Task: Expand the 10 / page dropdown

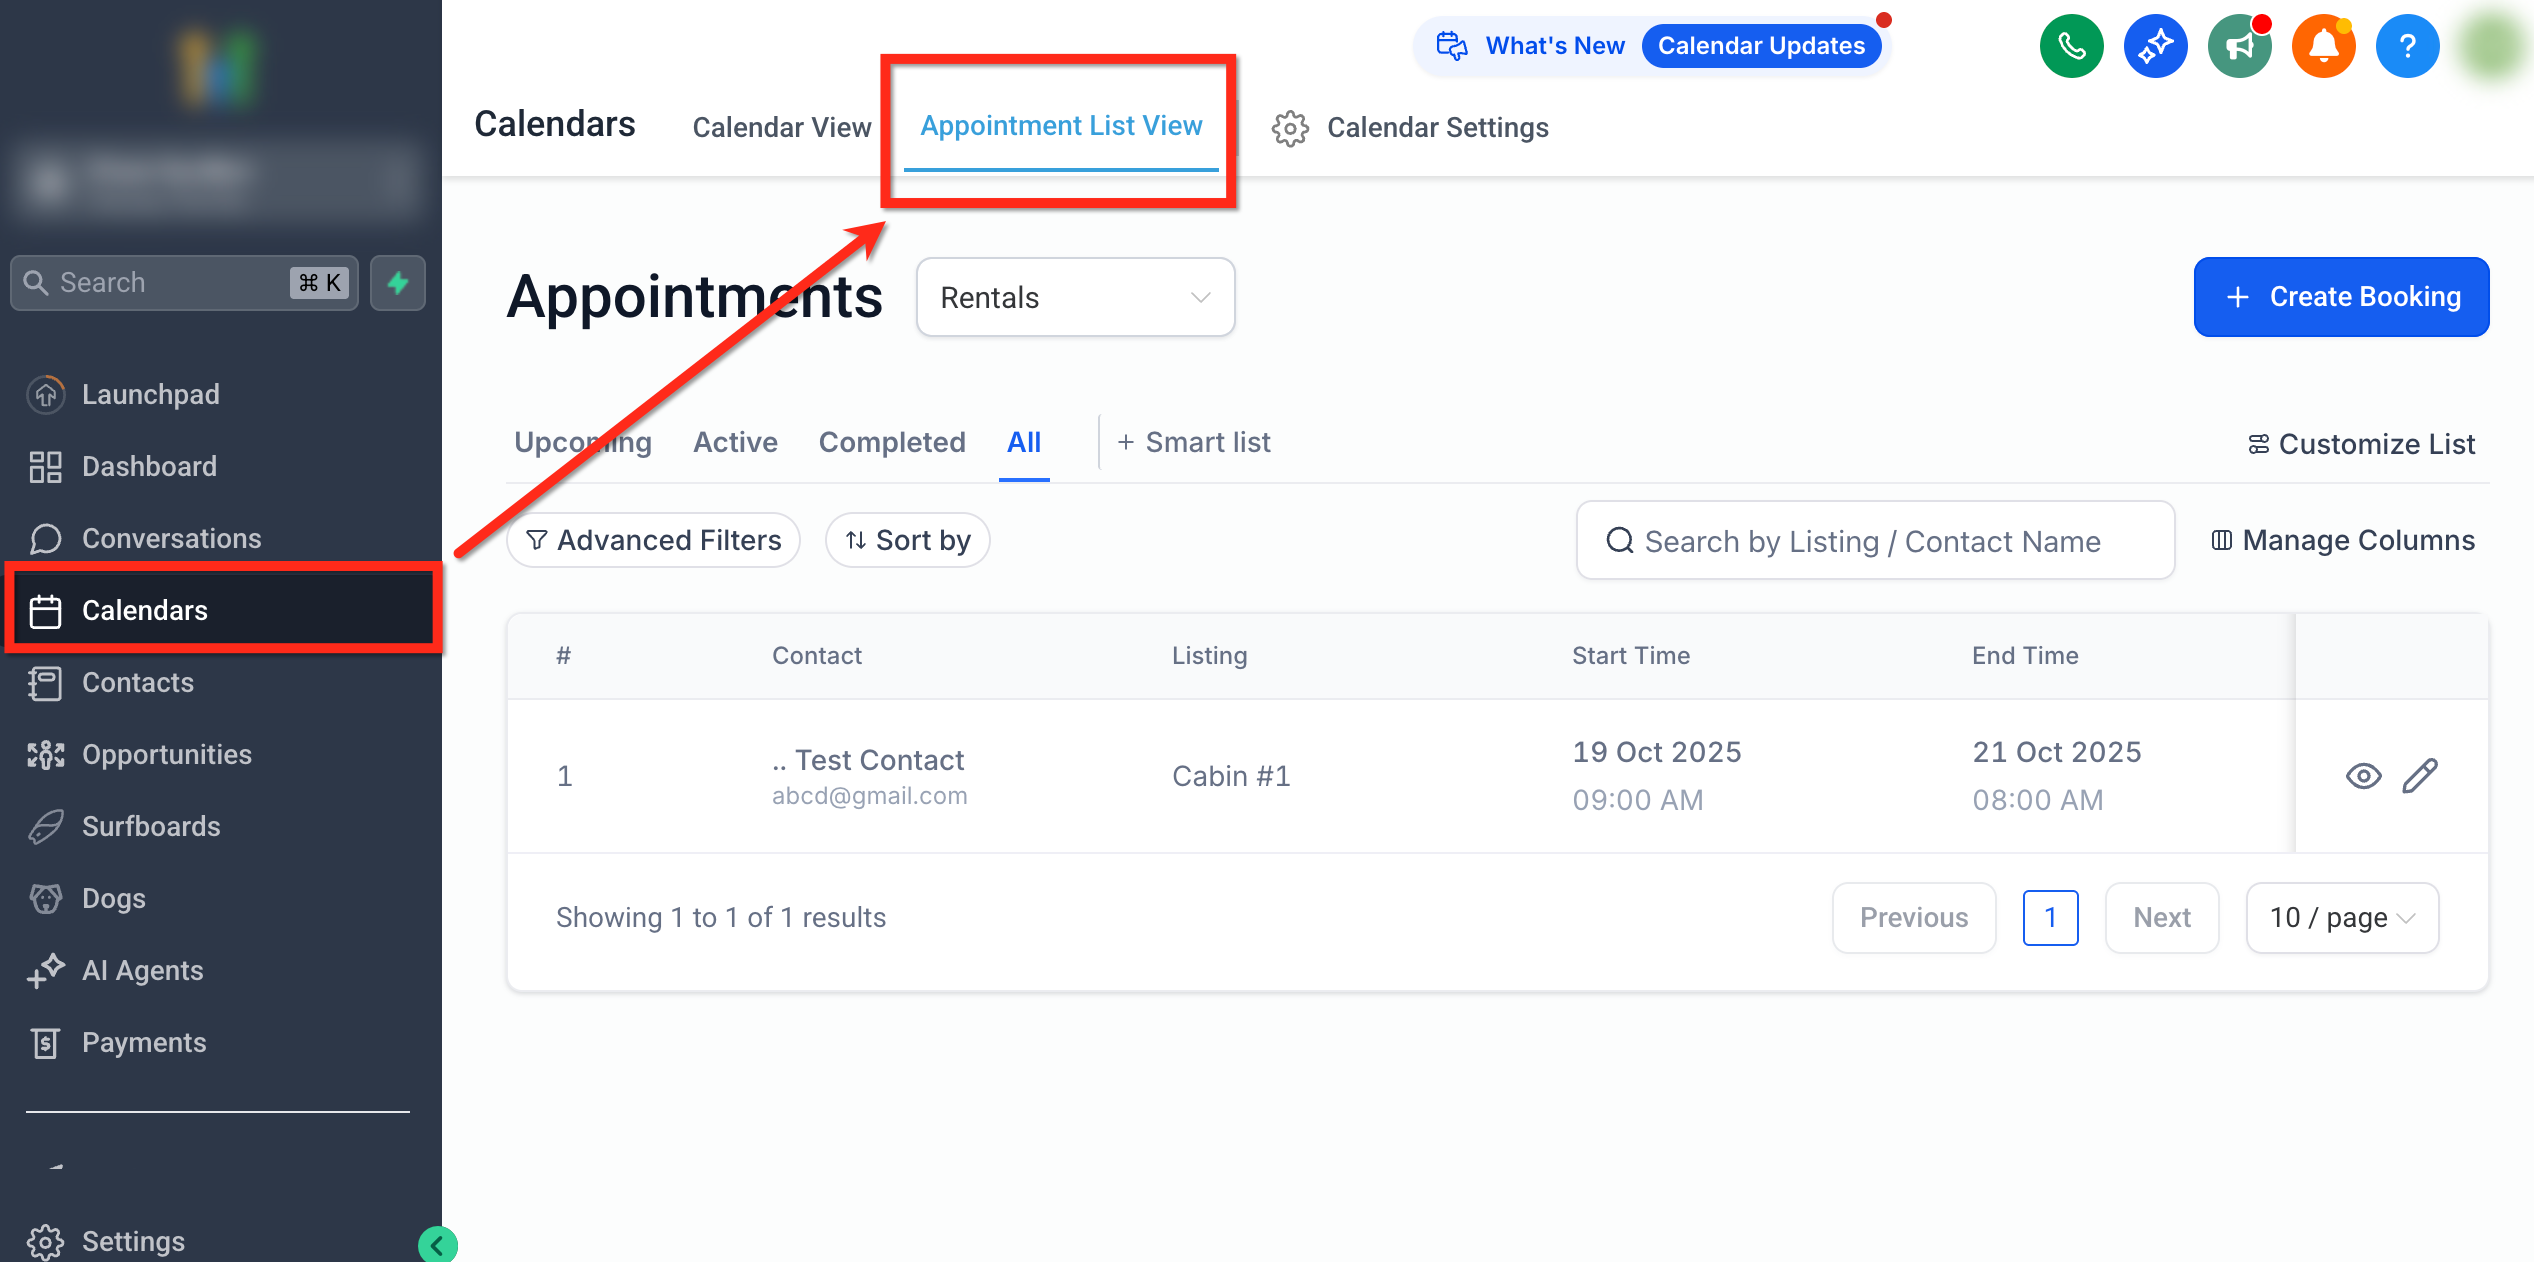Action: (x=2341, y=917)
